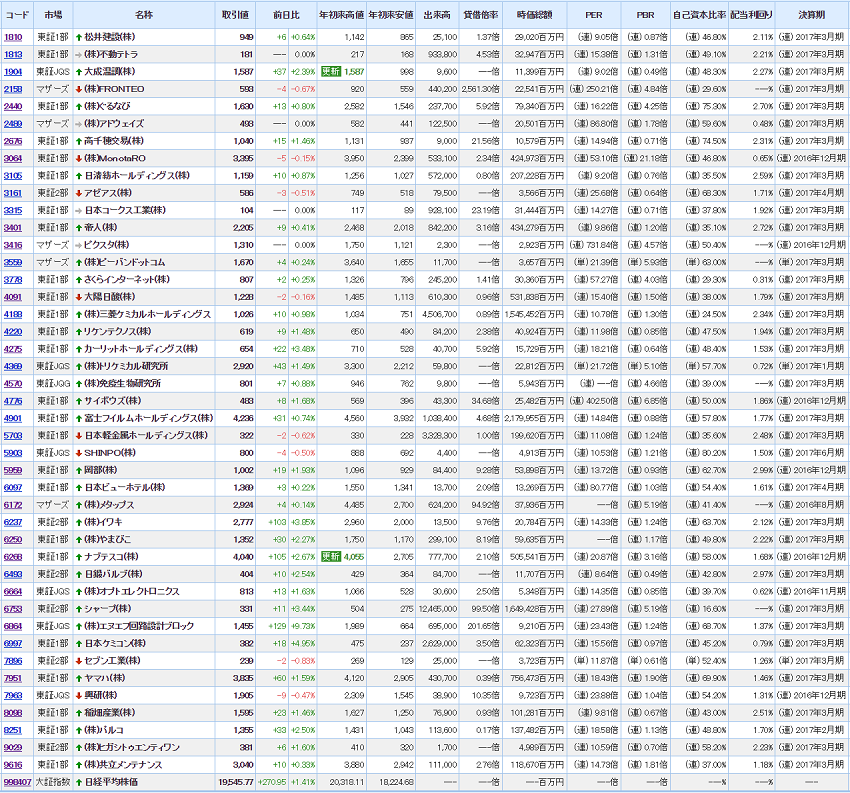Click the PBR column header
The height and width of the screenshot is (793, 850).
(646, 15)
